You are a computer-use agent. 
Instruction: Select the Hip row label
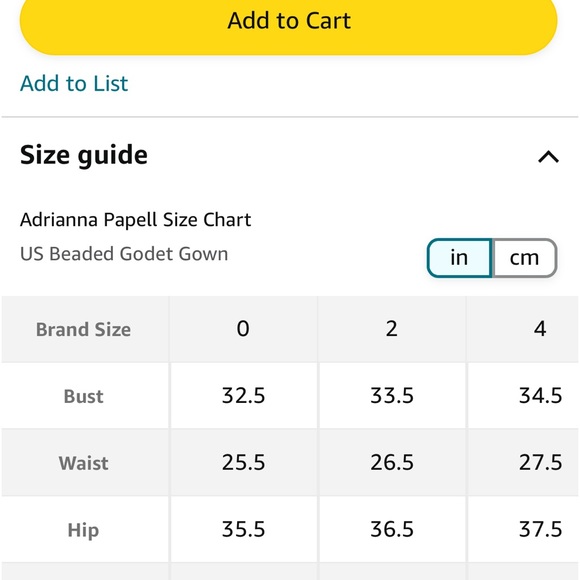point(85,529)
